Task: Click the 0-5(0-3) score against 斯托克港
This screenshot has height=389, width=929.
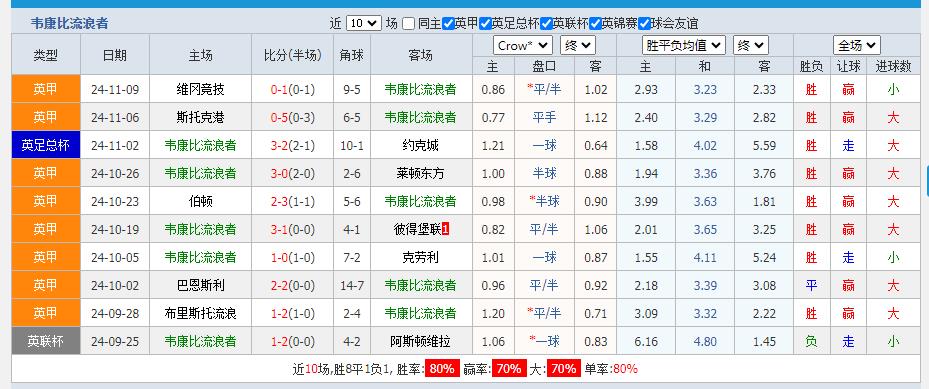Action: 293,118
